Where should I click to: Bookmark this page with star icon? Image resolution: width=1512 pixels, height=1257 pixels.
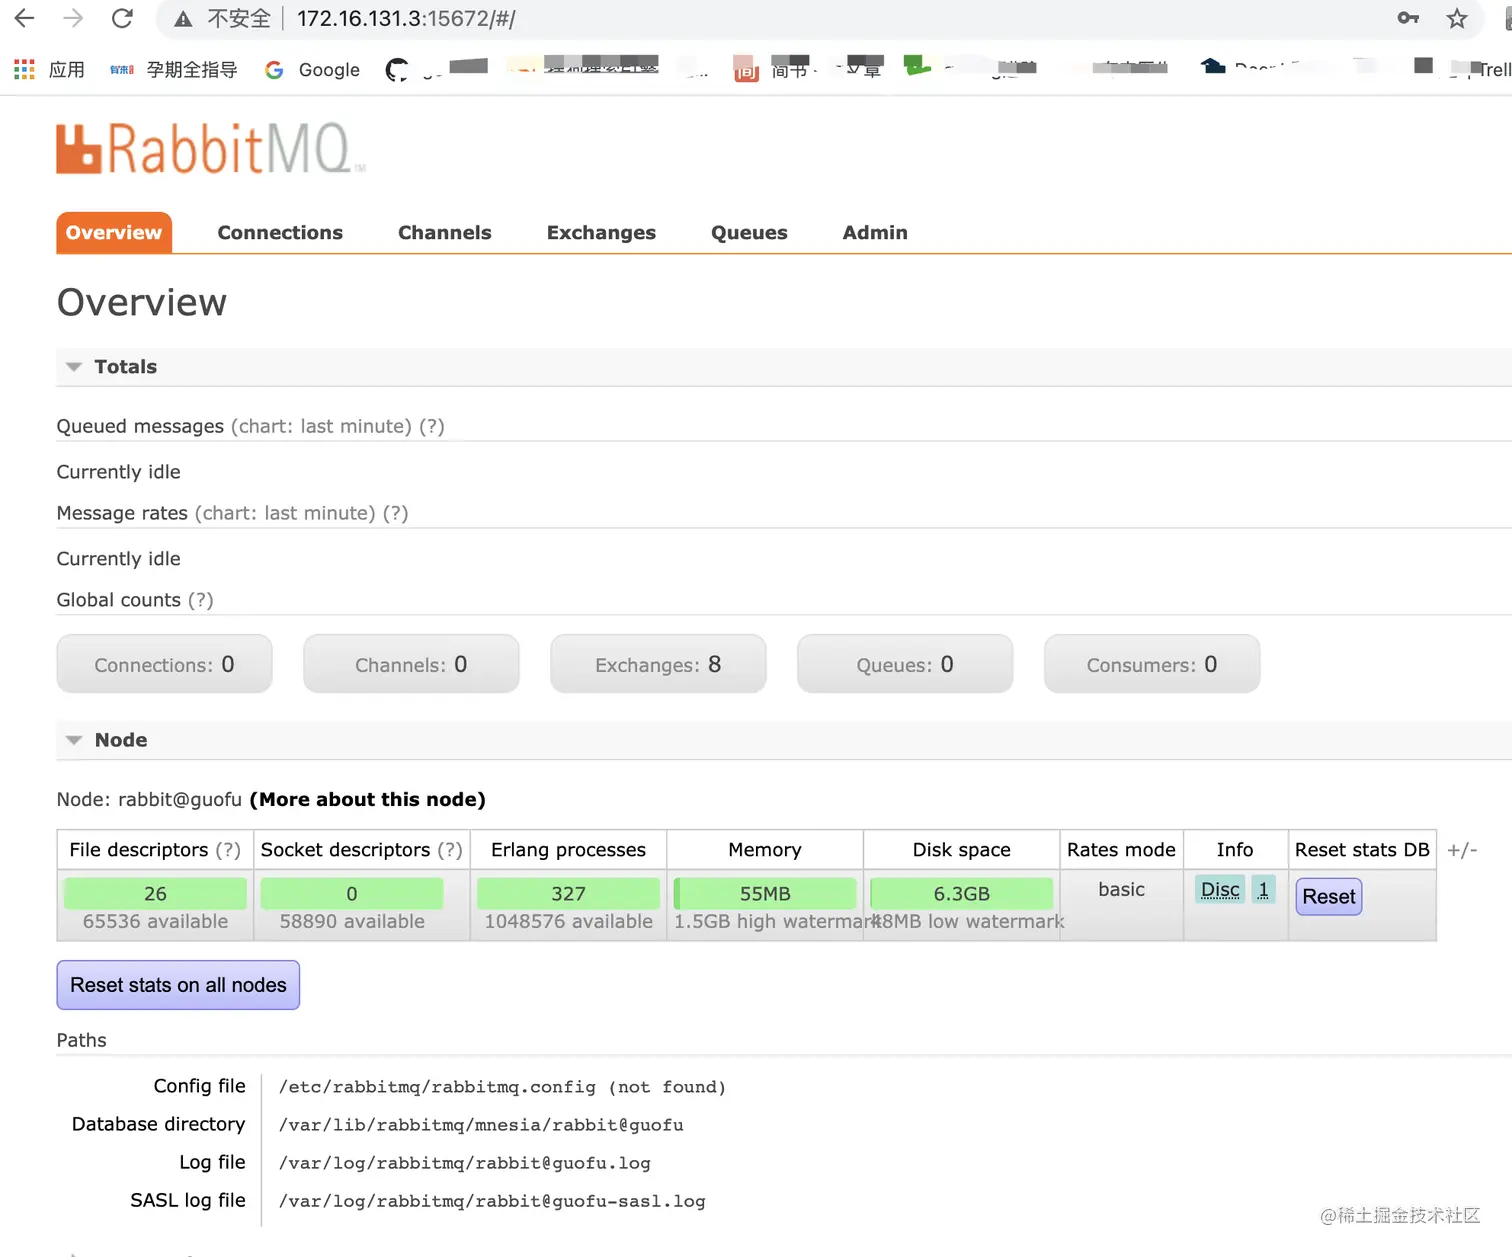point(1457,18)
